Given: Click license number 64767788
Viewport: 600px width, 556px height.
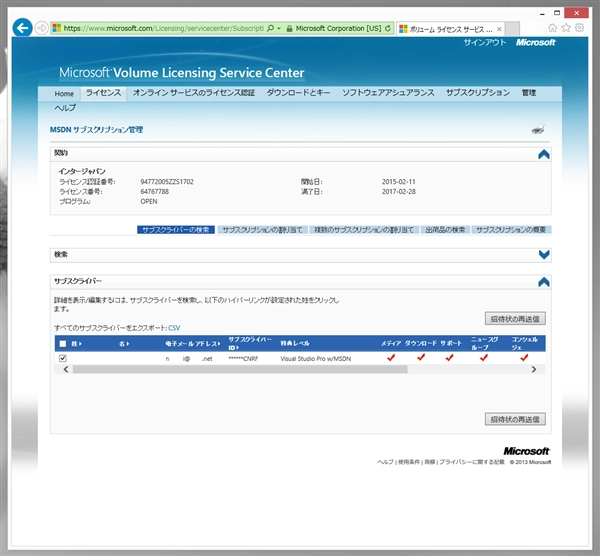Looking at the screenshot, I should click(x=155, y=191).
